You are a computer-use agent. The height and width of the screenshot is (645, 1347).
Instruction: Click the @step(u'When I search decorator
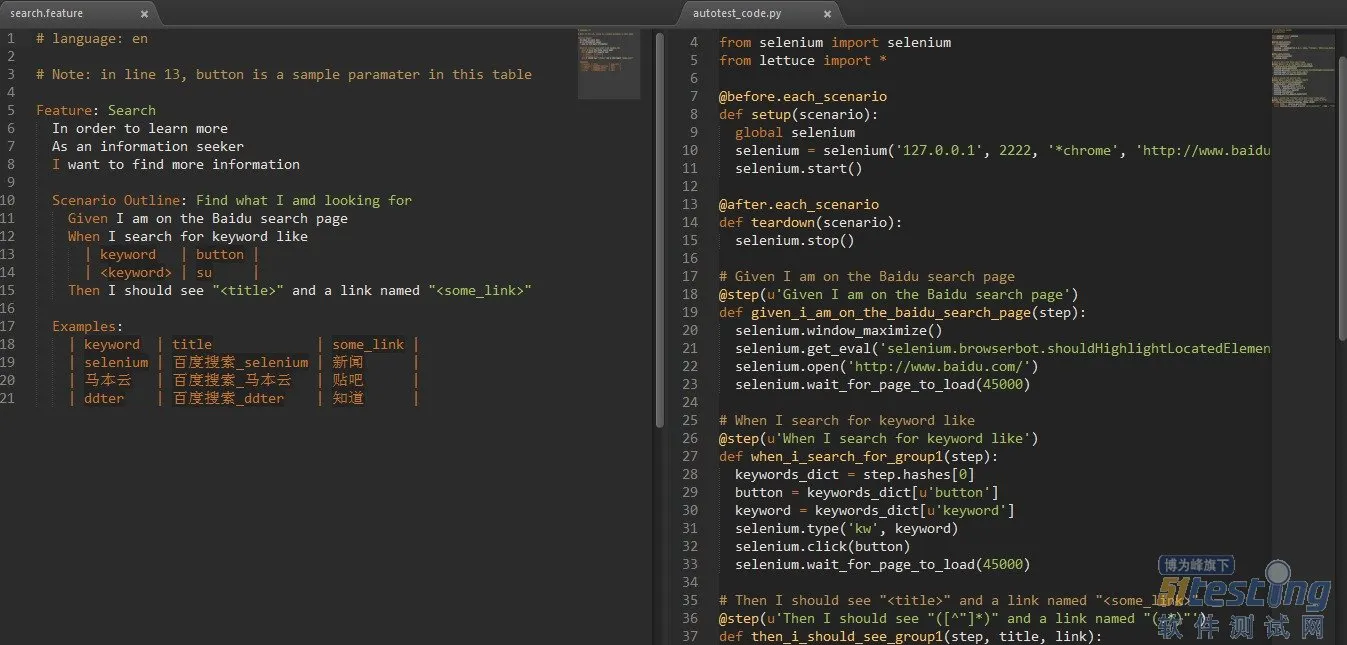tap(879, 438)
